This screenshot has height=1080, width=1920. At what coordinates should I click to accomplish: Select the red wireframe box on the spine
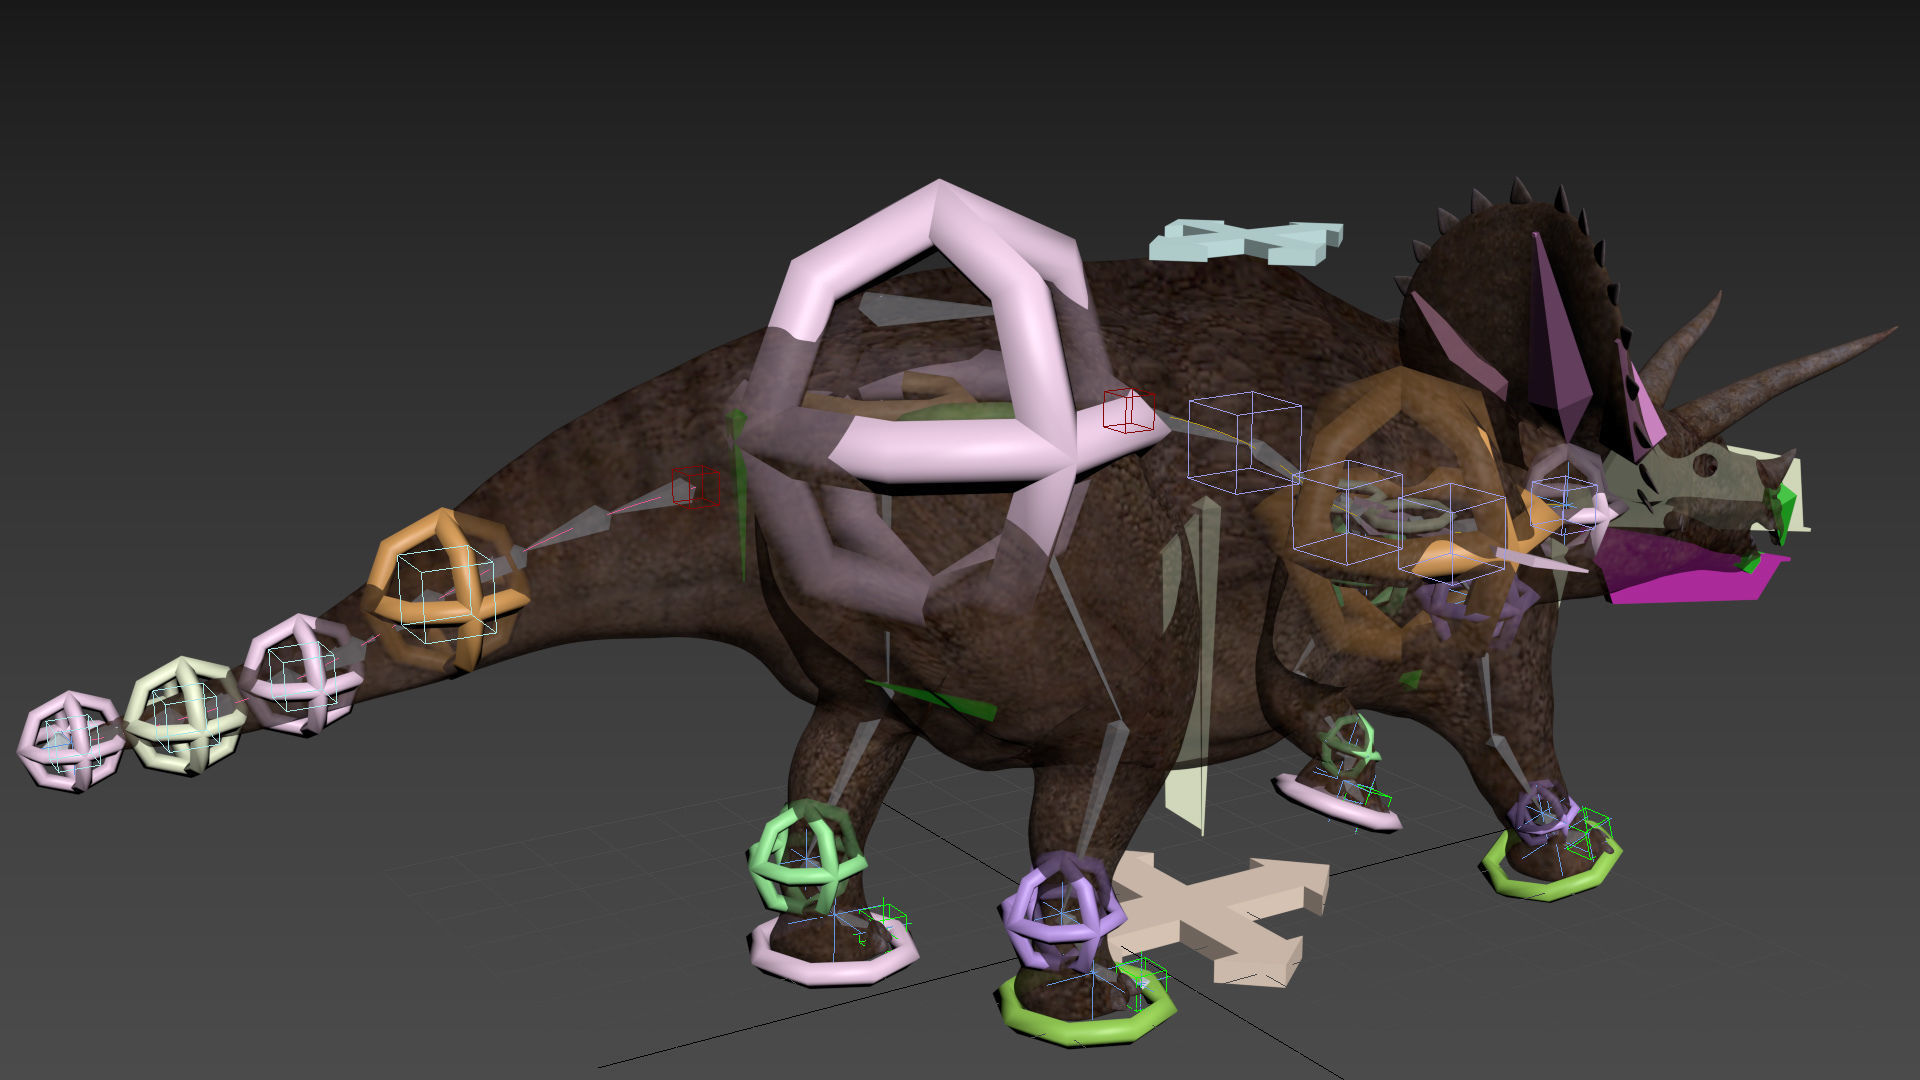coord(1129,411)
